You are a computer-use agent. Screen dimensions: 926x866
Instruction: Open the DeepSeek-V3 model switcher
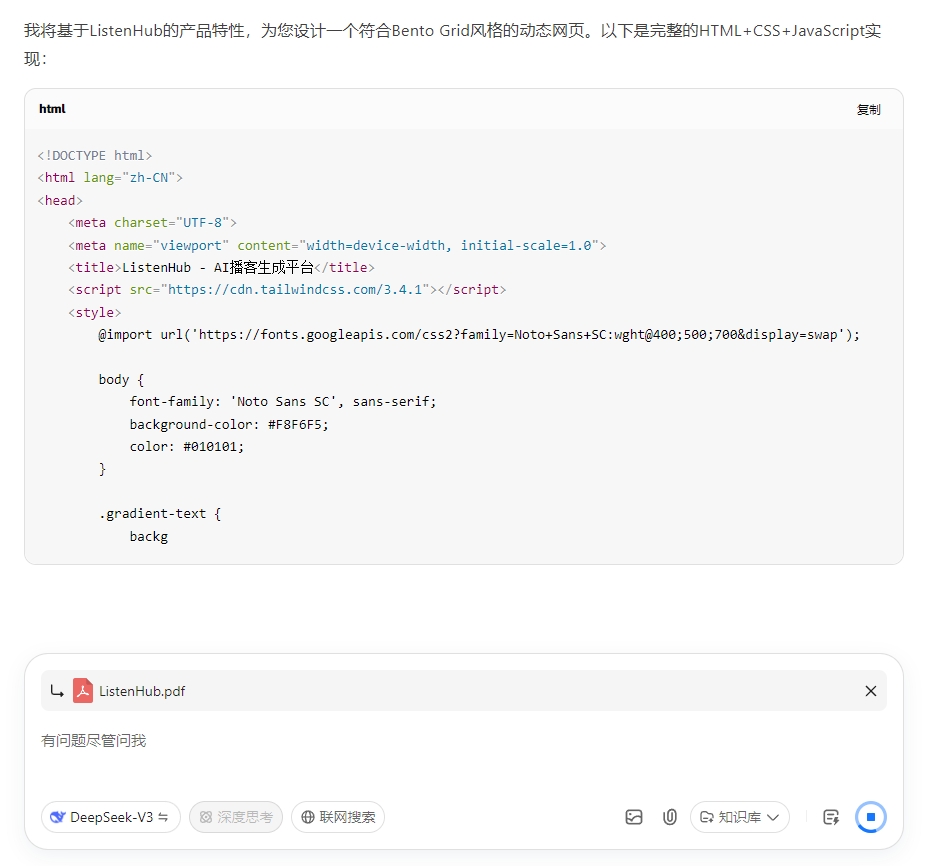click(x=110, y=817)
